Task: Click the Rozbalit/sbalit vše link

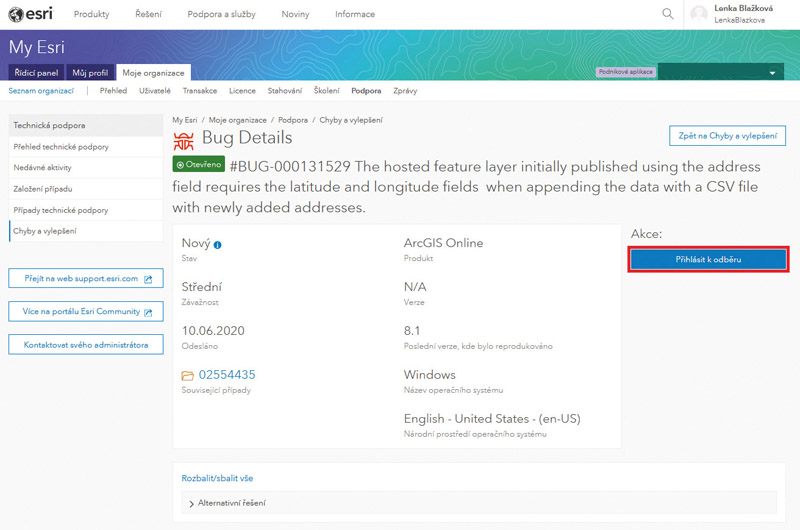Action: point(217,478)
